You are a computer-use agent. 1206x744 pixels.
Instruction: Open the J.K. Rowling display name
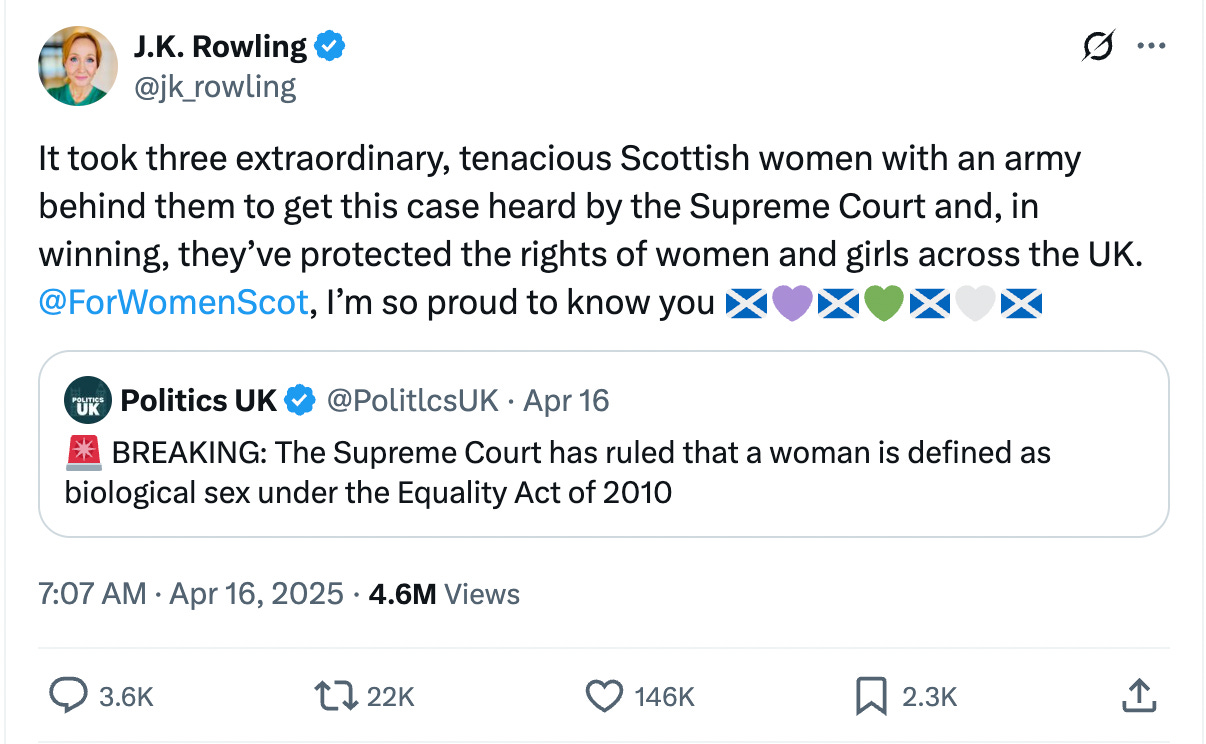[x=220, y=46]
